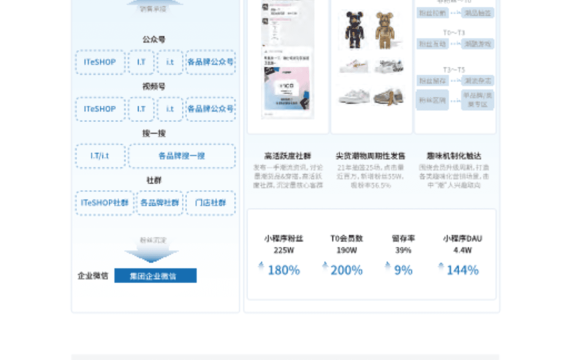Click the blue 集团企业微信 button
This screenshot has width=570, height=360.
[156, 276]
